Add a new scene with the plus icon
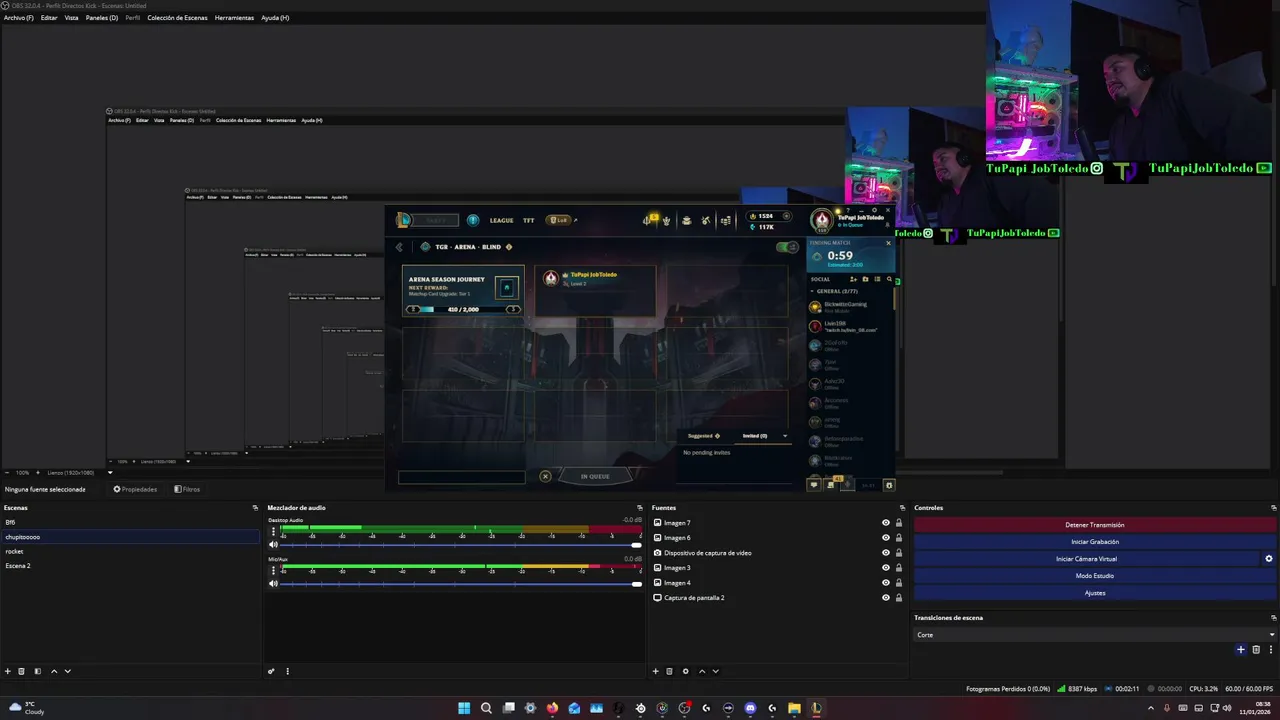This screenshot has height=720, width=1280. [8, 671]
